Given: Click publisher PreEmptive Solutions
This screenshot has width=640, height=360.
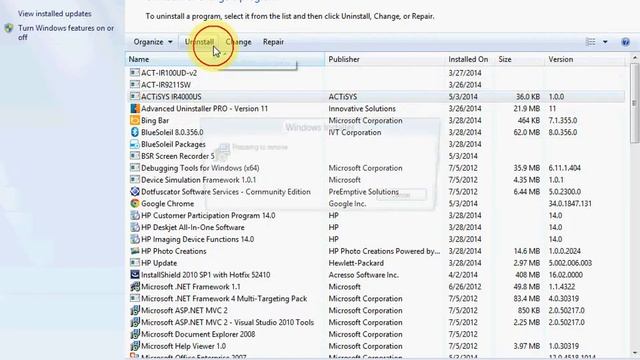Looking at the screenshot, I should click(x=364, y=191).
